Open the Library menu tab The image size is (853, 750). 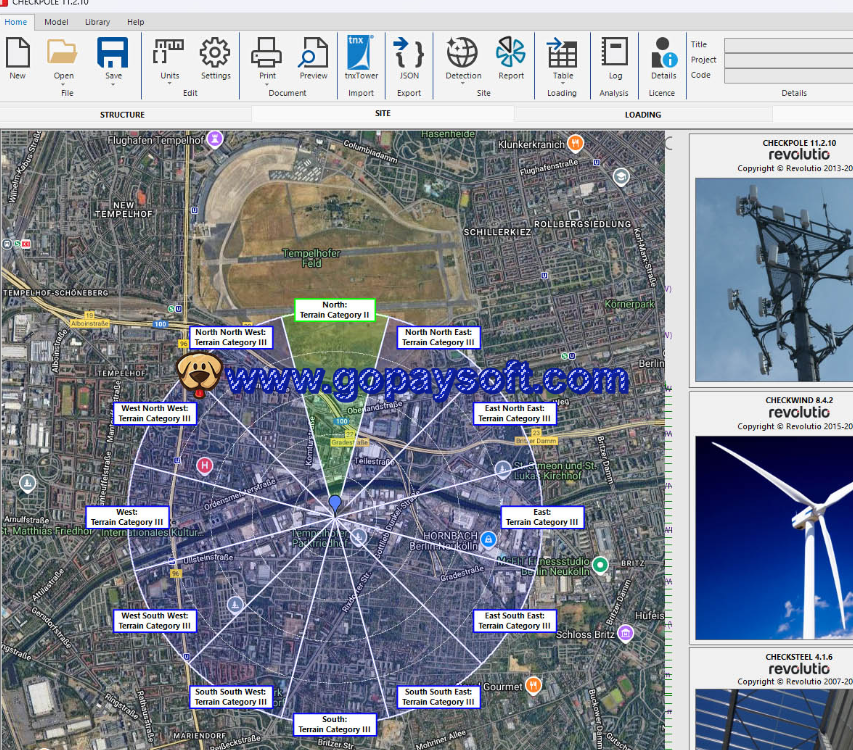click(x=98, y=21)
